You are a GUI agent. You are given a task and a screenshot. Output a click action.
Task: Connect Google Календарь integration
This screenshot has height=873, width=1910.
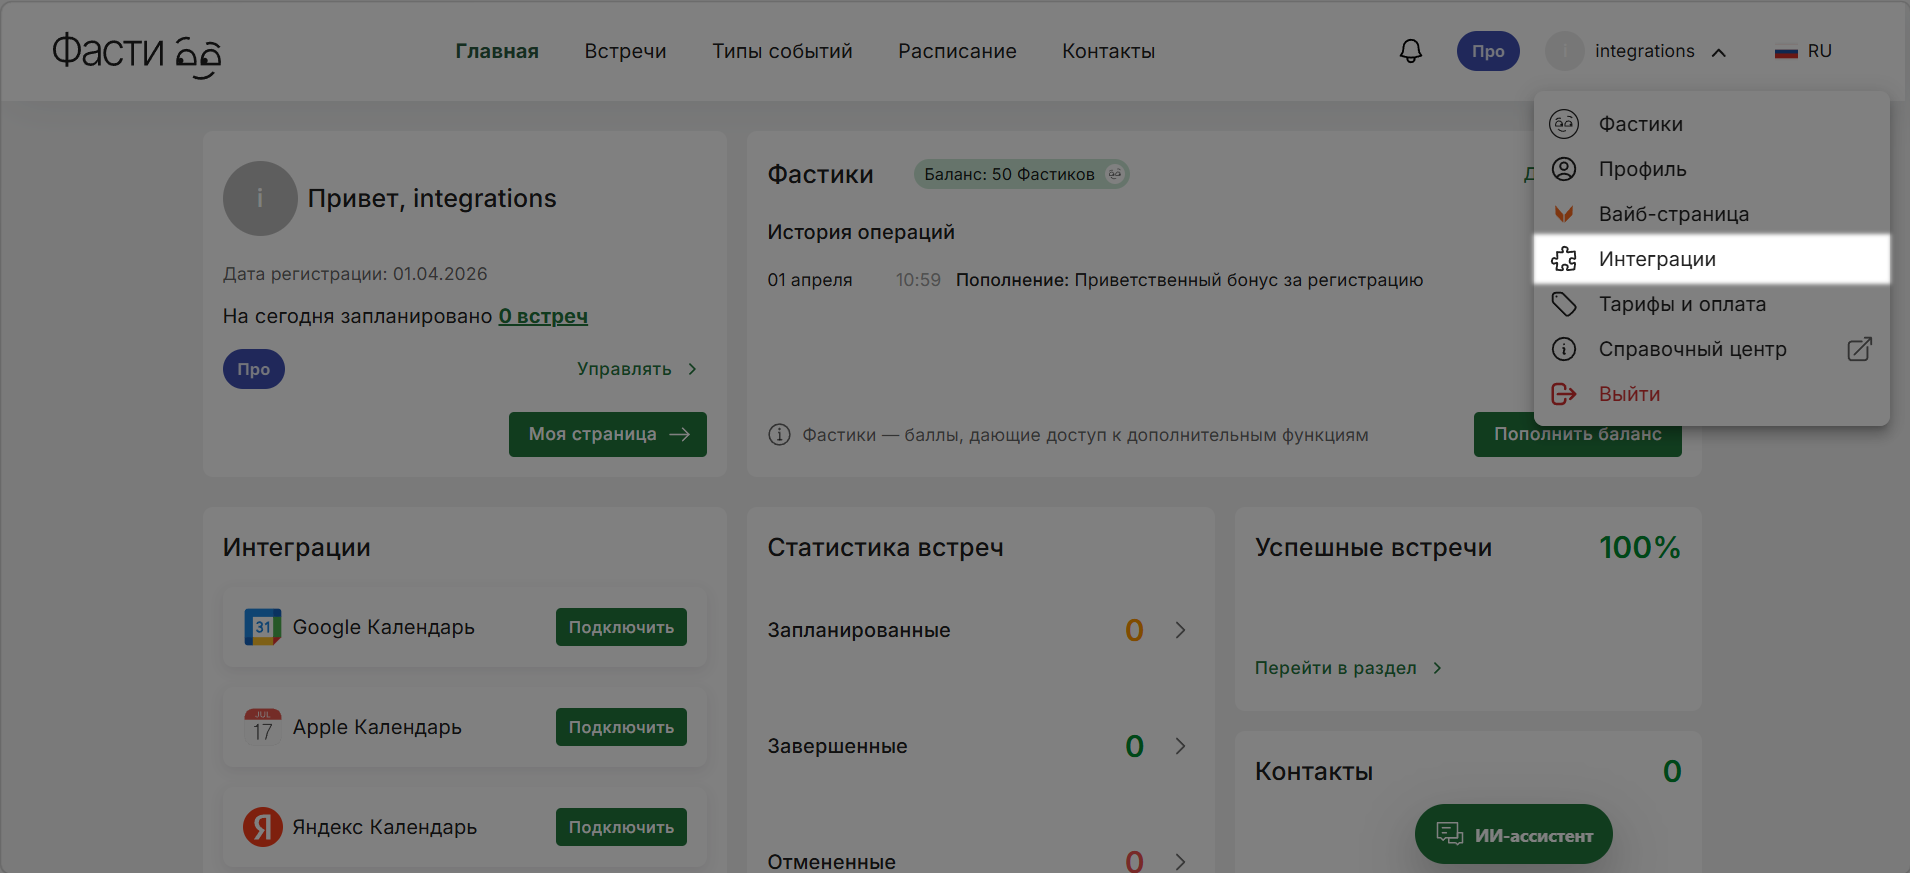coord(621,627)
